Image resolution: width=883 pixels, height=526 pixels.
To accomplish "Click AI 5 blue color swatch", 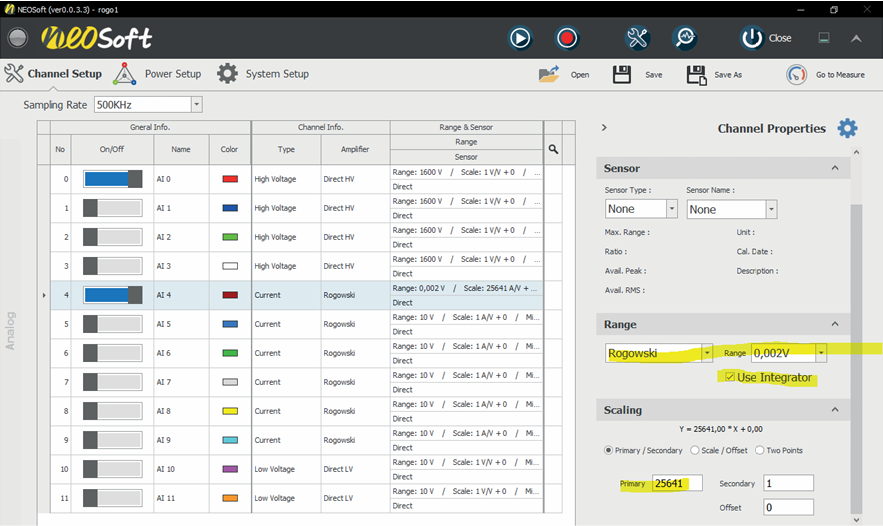I will (x=230, y=324).
